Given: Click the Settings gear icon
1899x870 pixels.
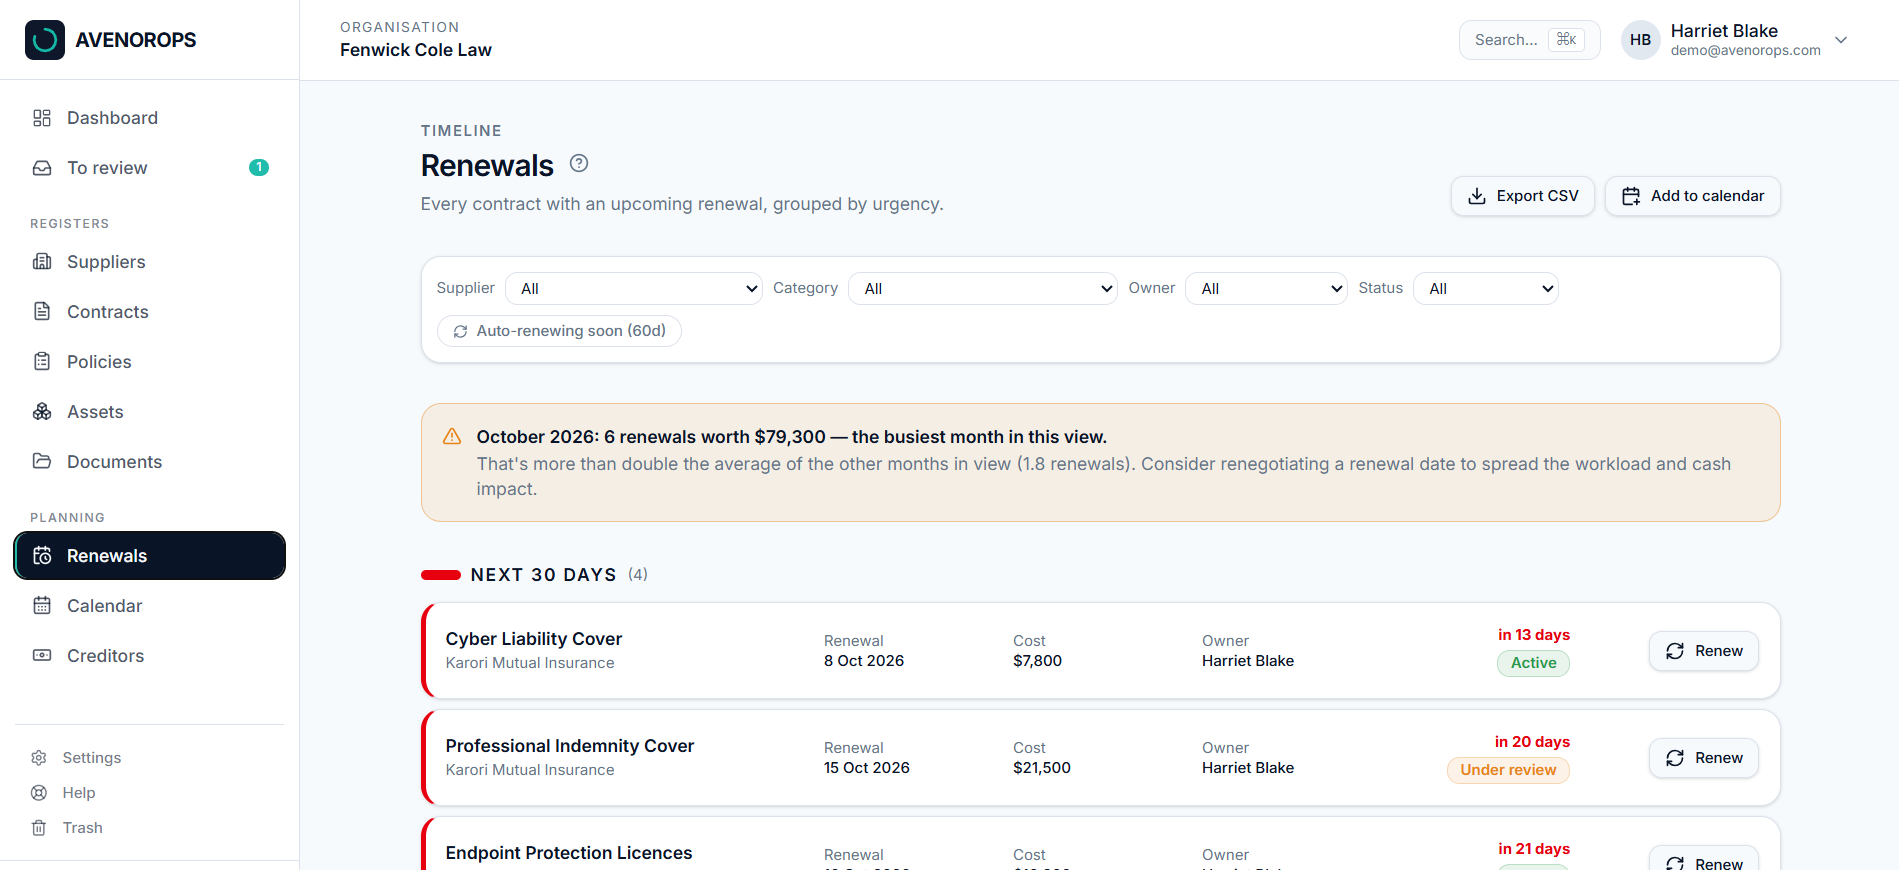Looking at the screenshot, I should (x=39, y=758).
